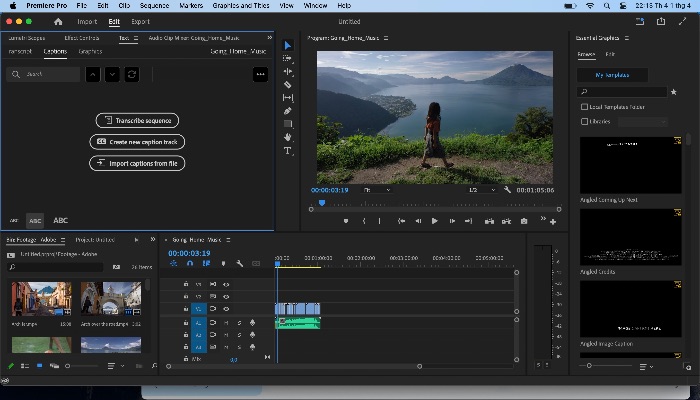
Task: Select the Type tool
Action: click(288, 151)
